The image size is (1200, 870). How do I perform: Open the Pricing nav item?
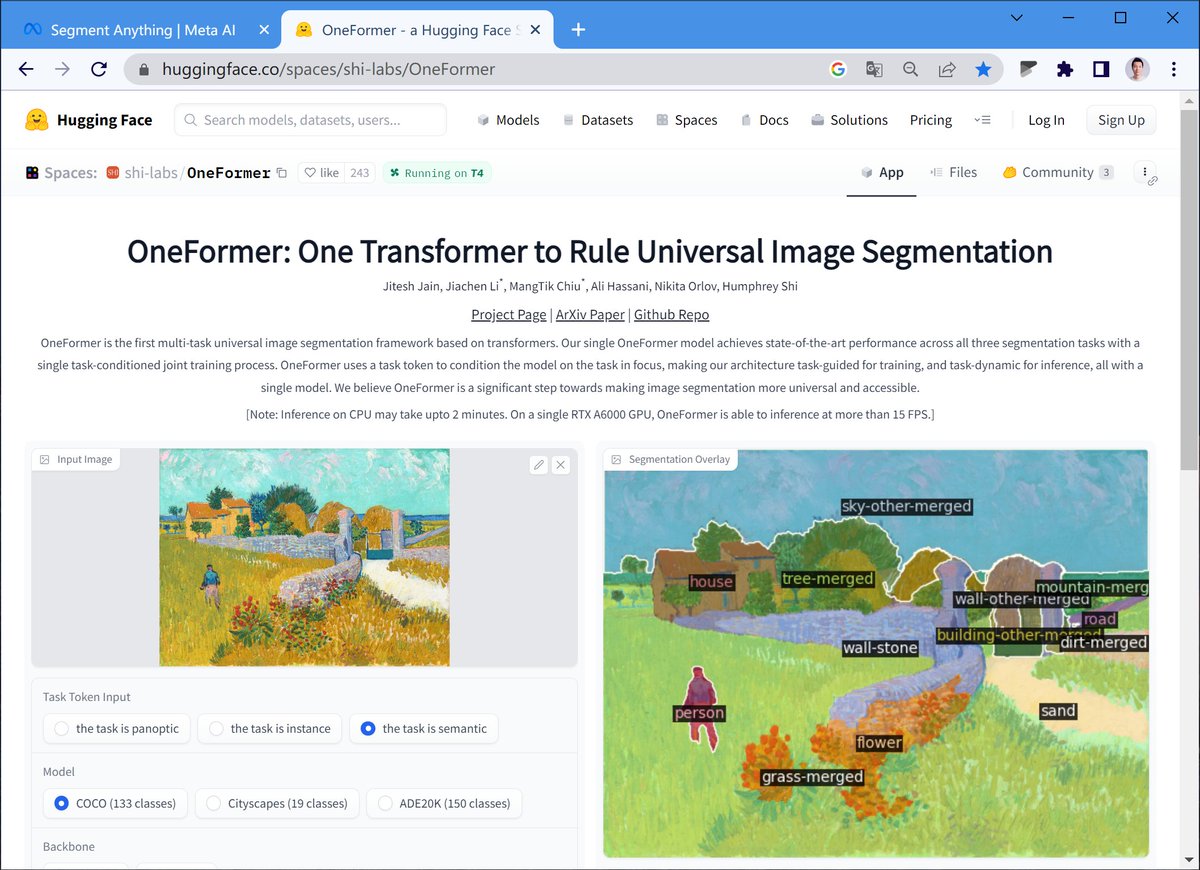tap(931, 120)
